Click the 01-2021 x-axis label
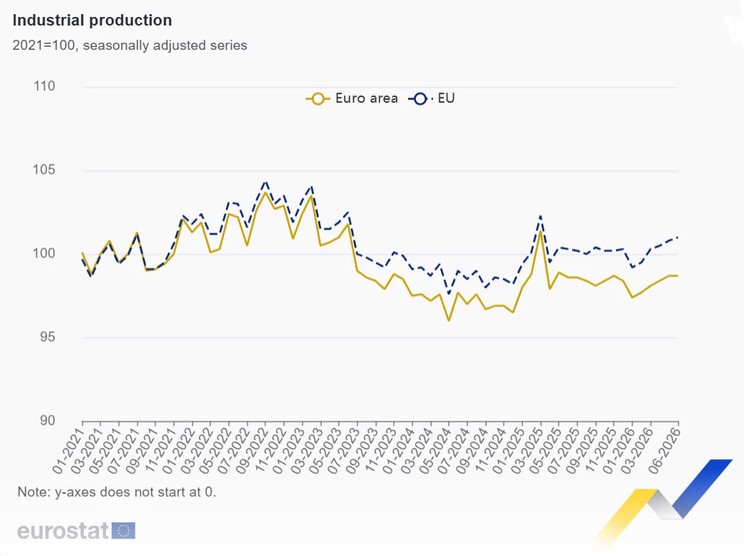 67,451
